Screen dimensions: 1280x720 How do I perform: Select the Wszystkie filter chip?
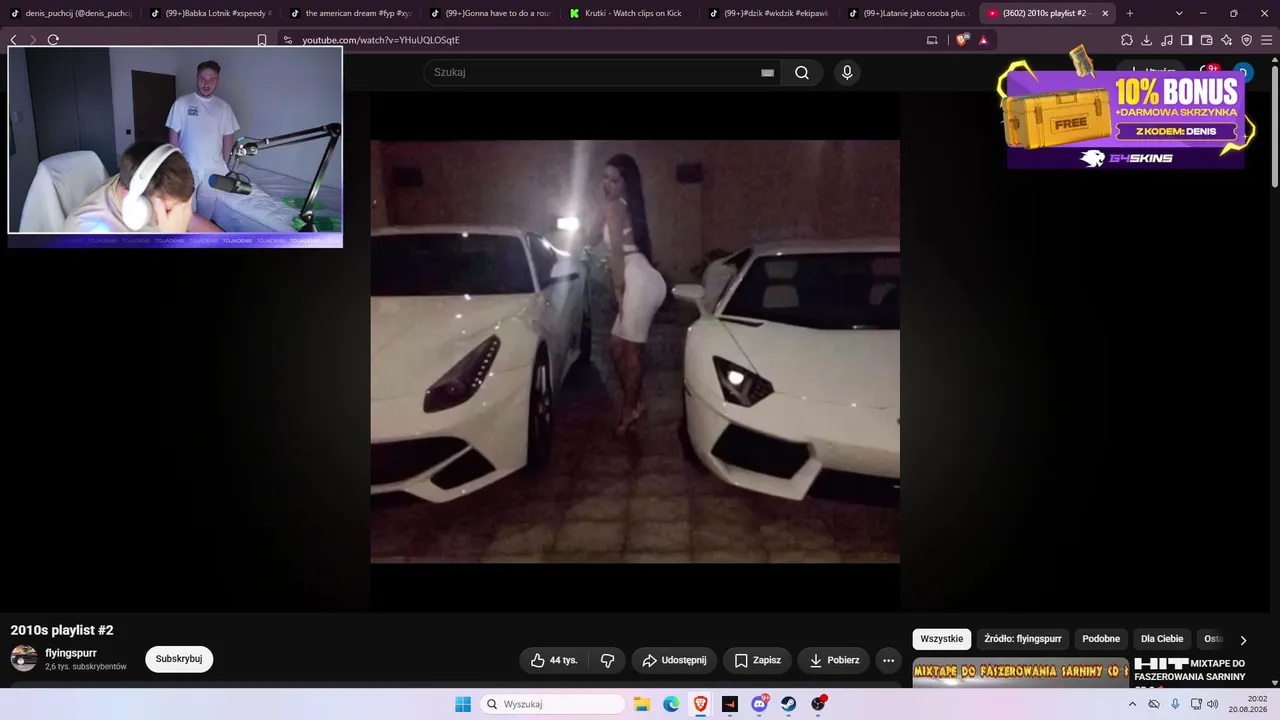[942, 639]
